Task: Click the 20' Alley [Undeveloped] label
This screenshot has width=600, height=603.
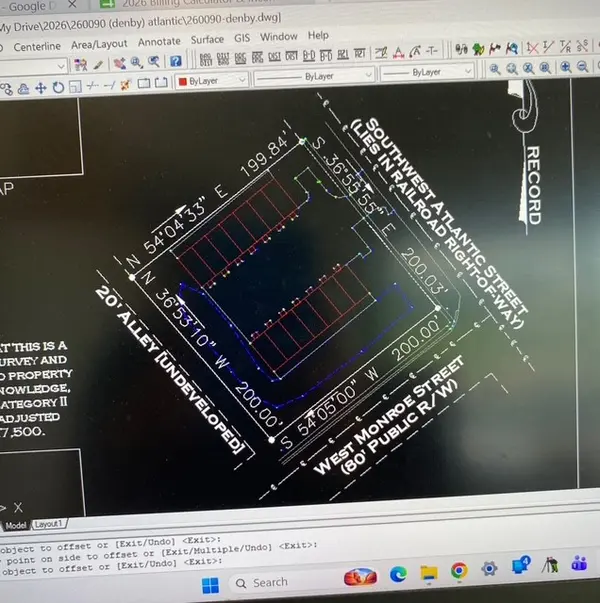Action: [x=169, y=369]
